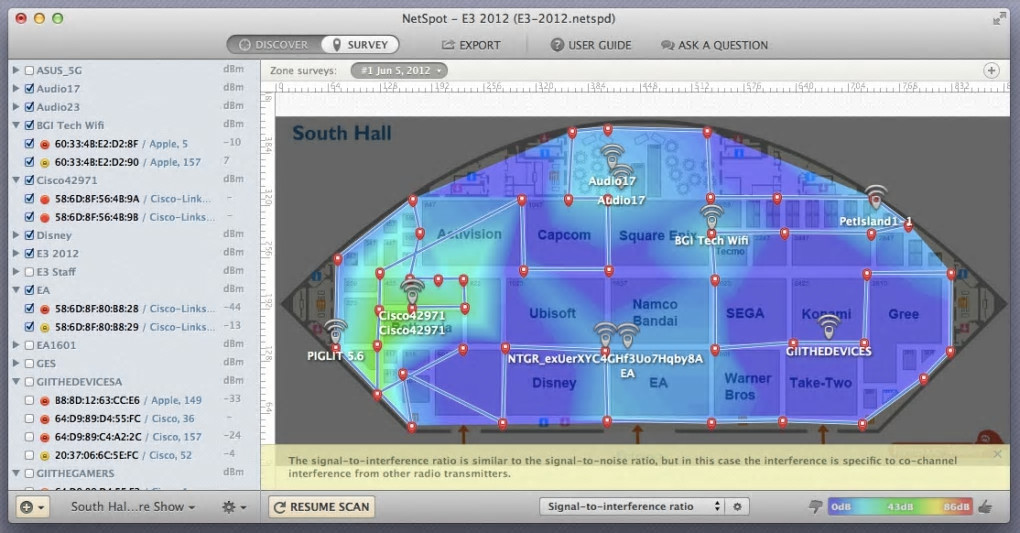Image resolution: width=1020 pixels, height=533 pixels.
Task: Click the yellow status dot of 20:37:06:6C:5E:FC
Action: (x=45, y=456)
